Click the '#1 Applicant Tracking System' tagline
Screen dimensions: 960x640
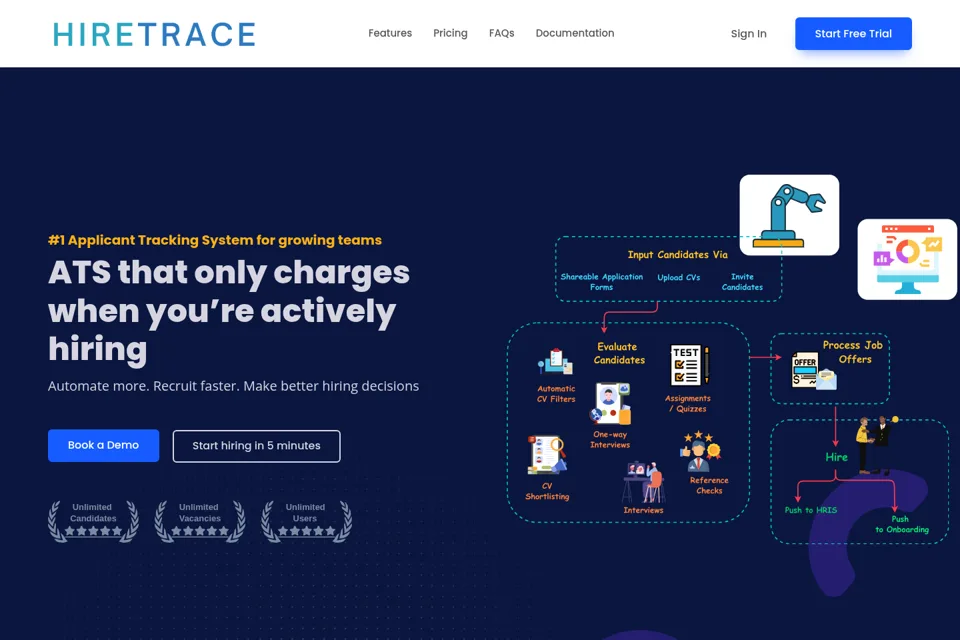point(215,240)
